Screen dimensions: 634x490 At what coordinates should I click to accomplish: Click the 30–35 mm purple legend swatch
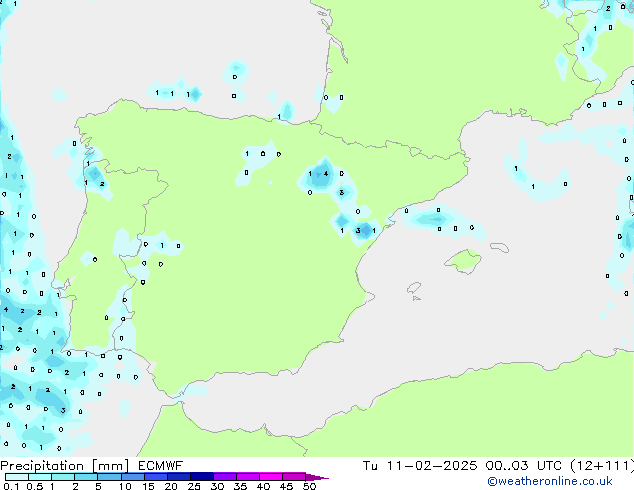tap(225, 477)
